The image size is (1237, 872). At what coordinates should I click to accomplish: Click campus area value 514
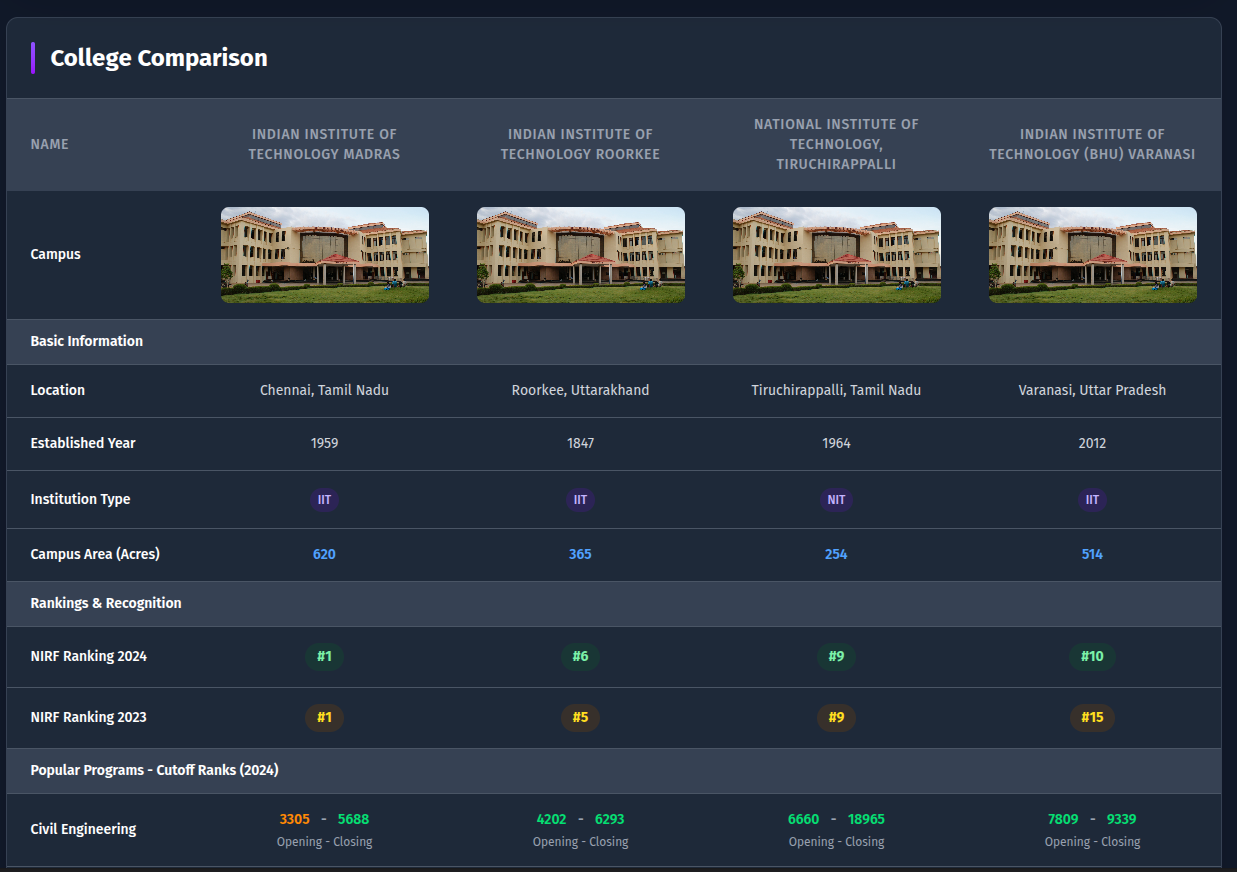click(x=1092, y=554)
